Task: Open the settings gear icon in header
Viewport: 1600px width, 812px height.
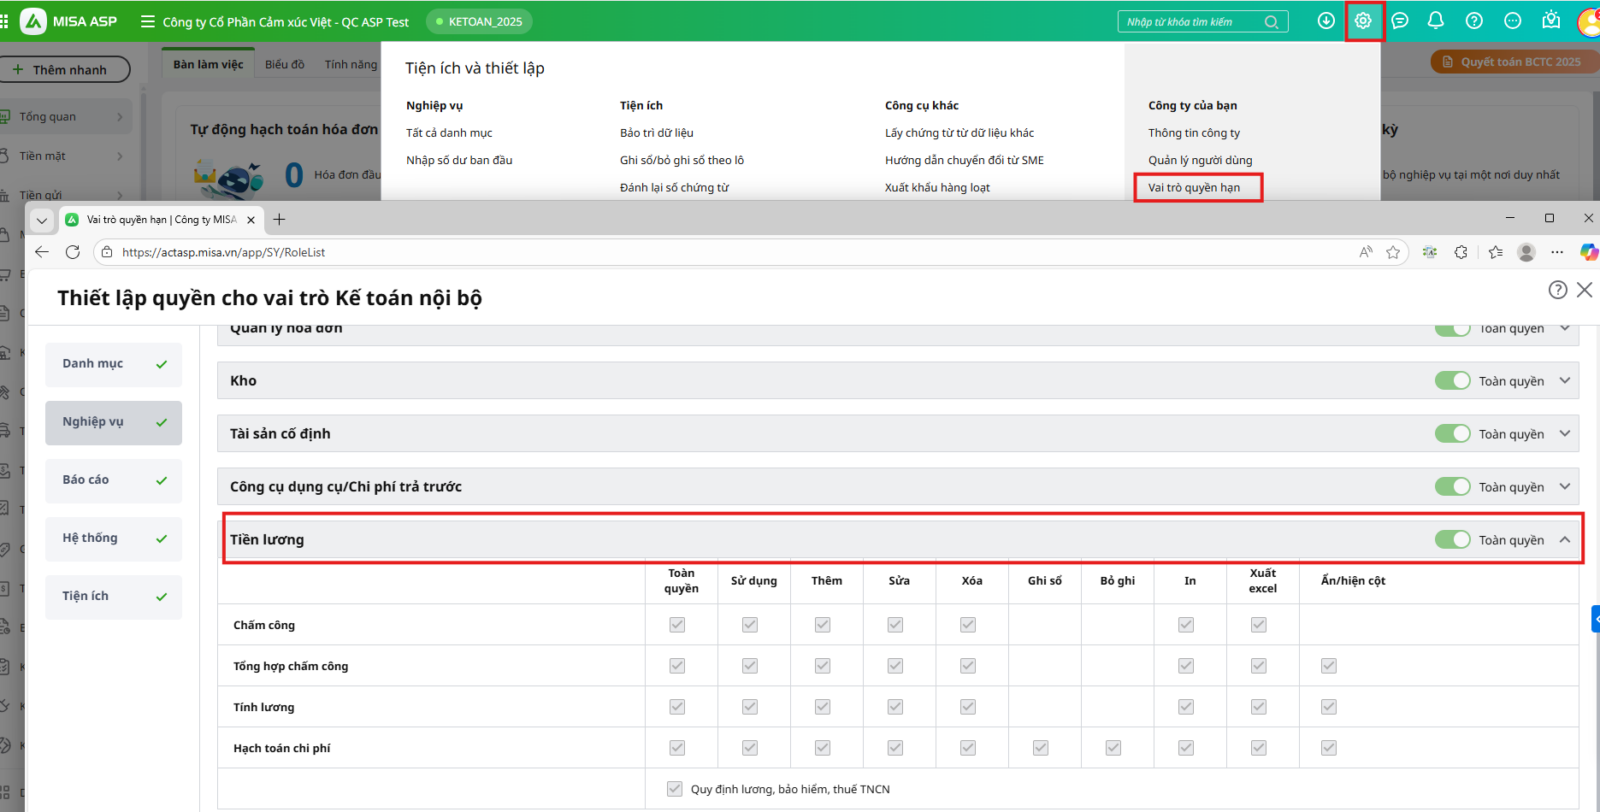Action: 1363,21
